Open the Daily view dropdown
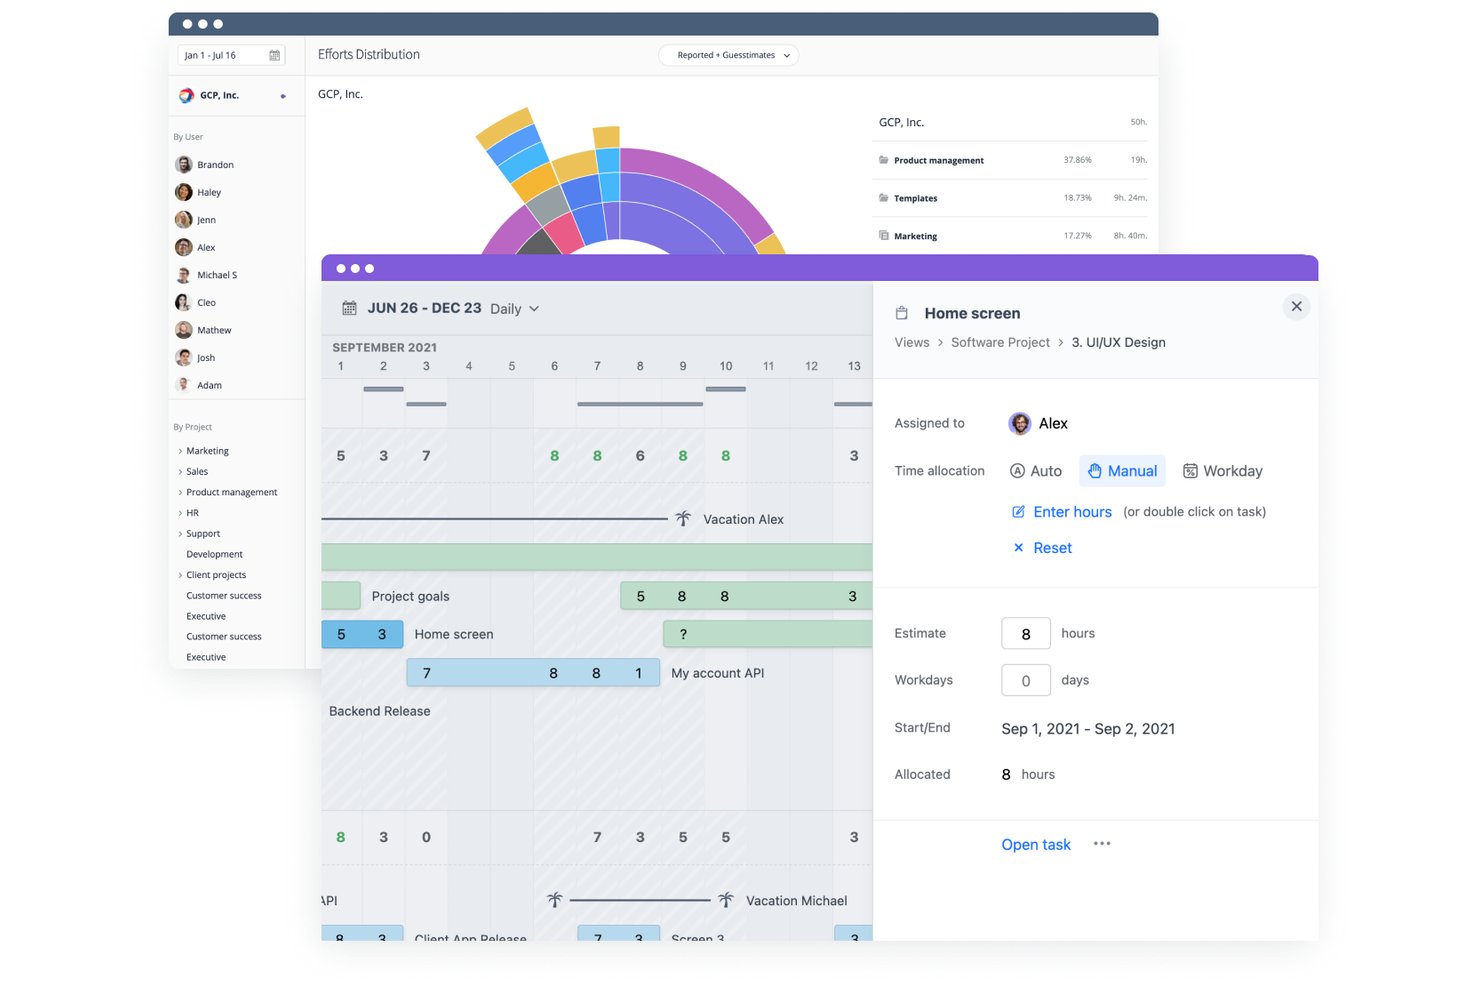The height and width of the screenshot is (987, 1480). pyautogui.click(x=515, y=309)
